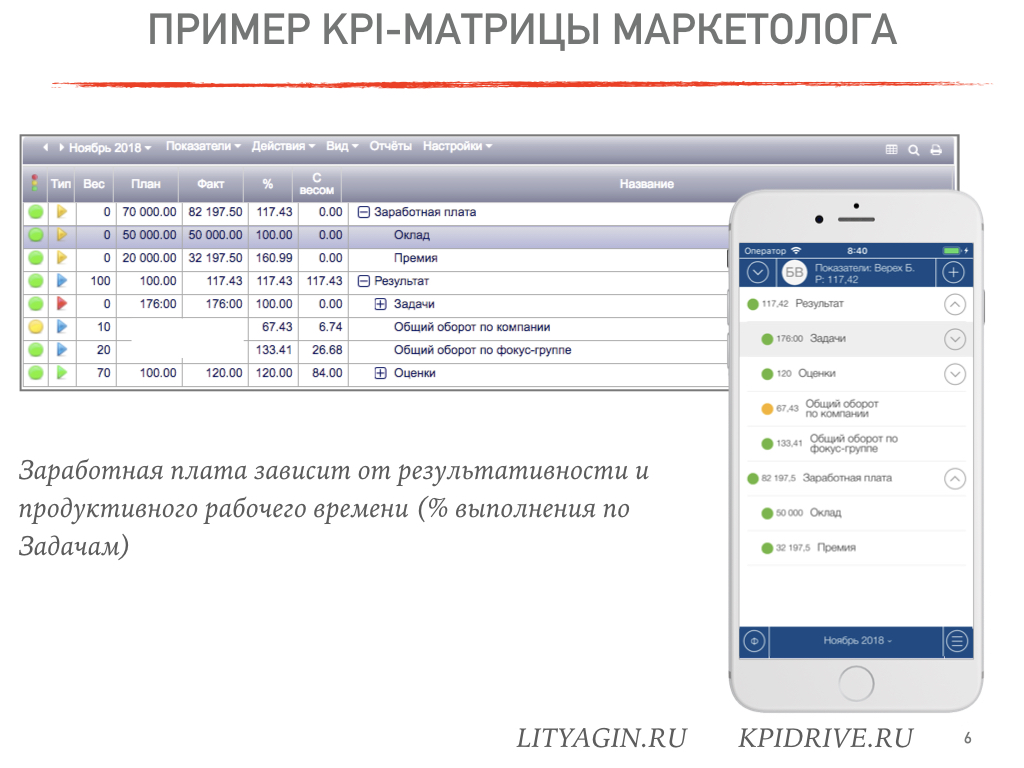Sort by the С весом column header
This screenshot has width=1024, height=768.
[x=317, y=184]
